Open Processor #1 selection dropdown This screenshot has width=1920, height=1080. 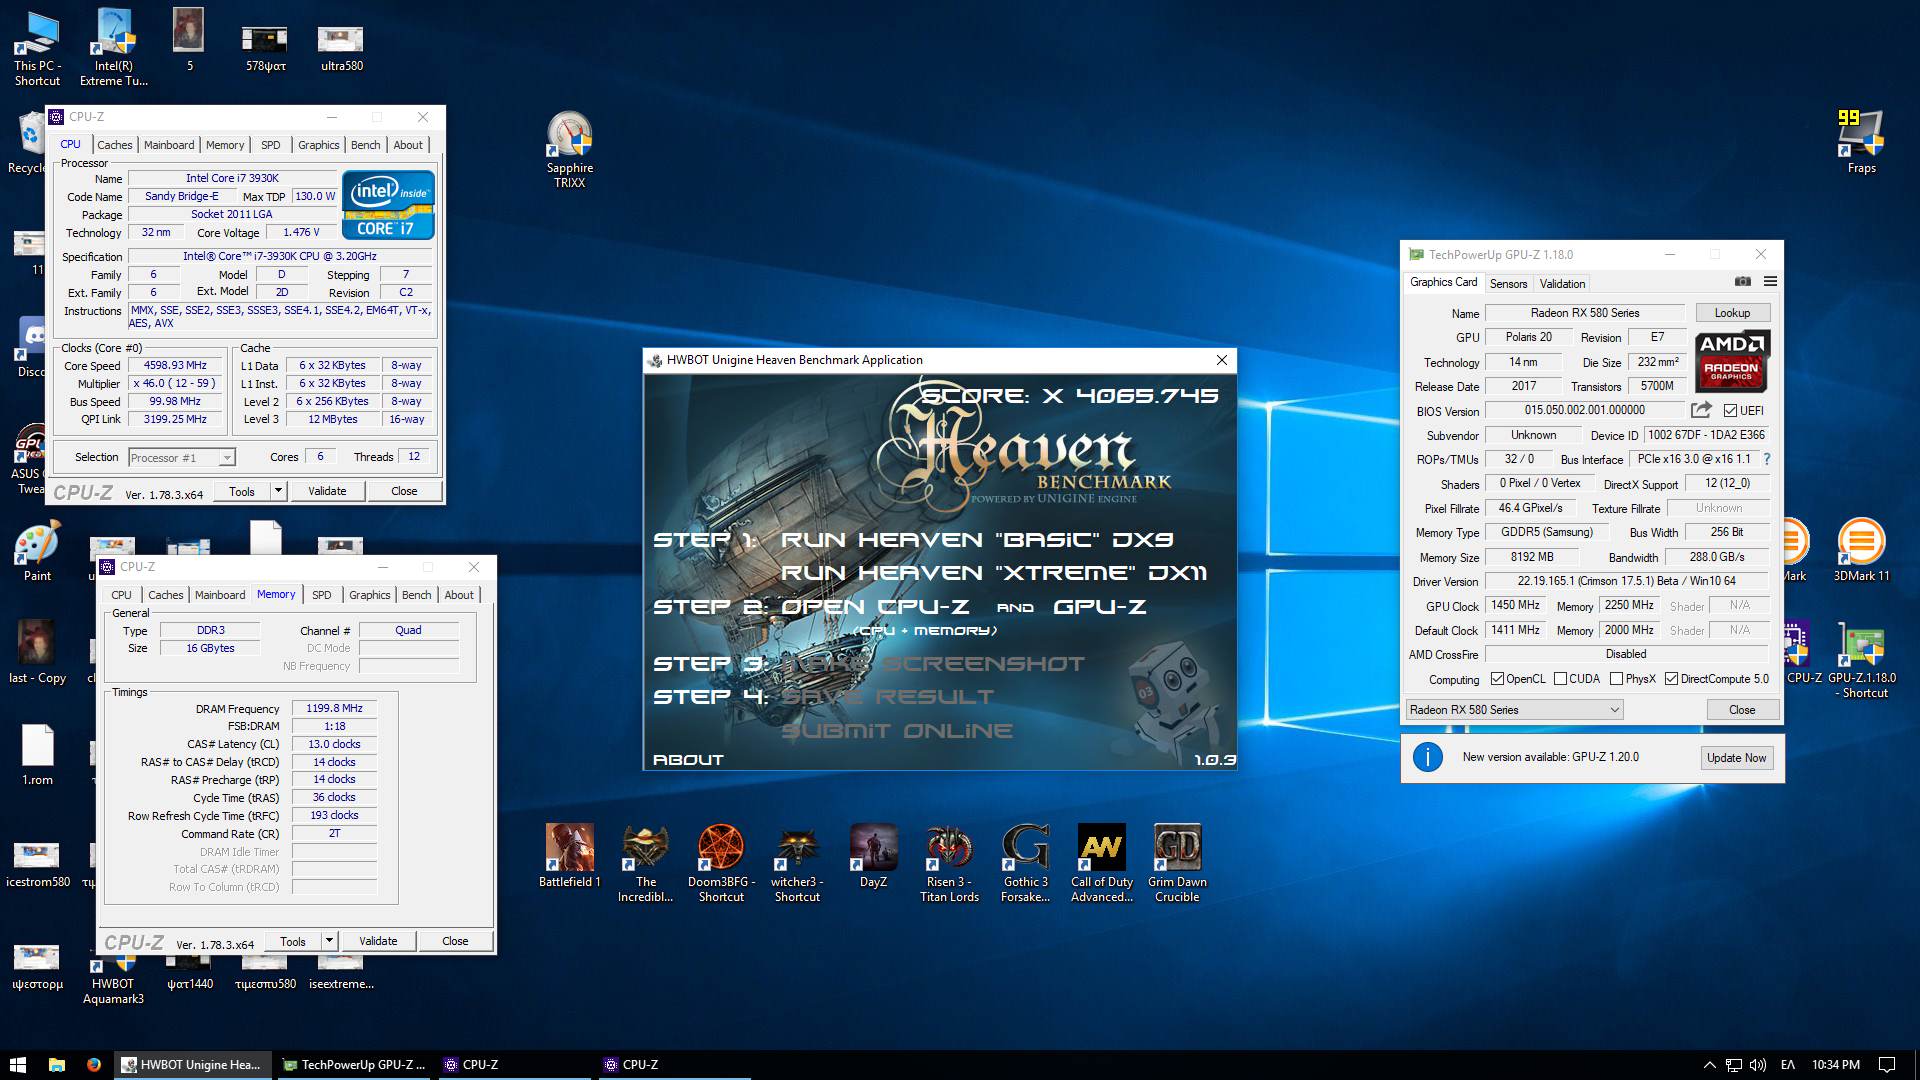181,458
